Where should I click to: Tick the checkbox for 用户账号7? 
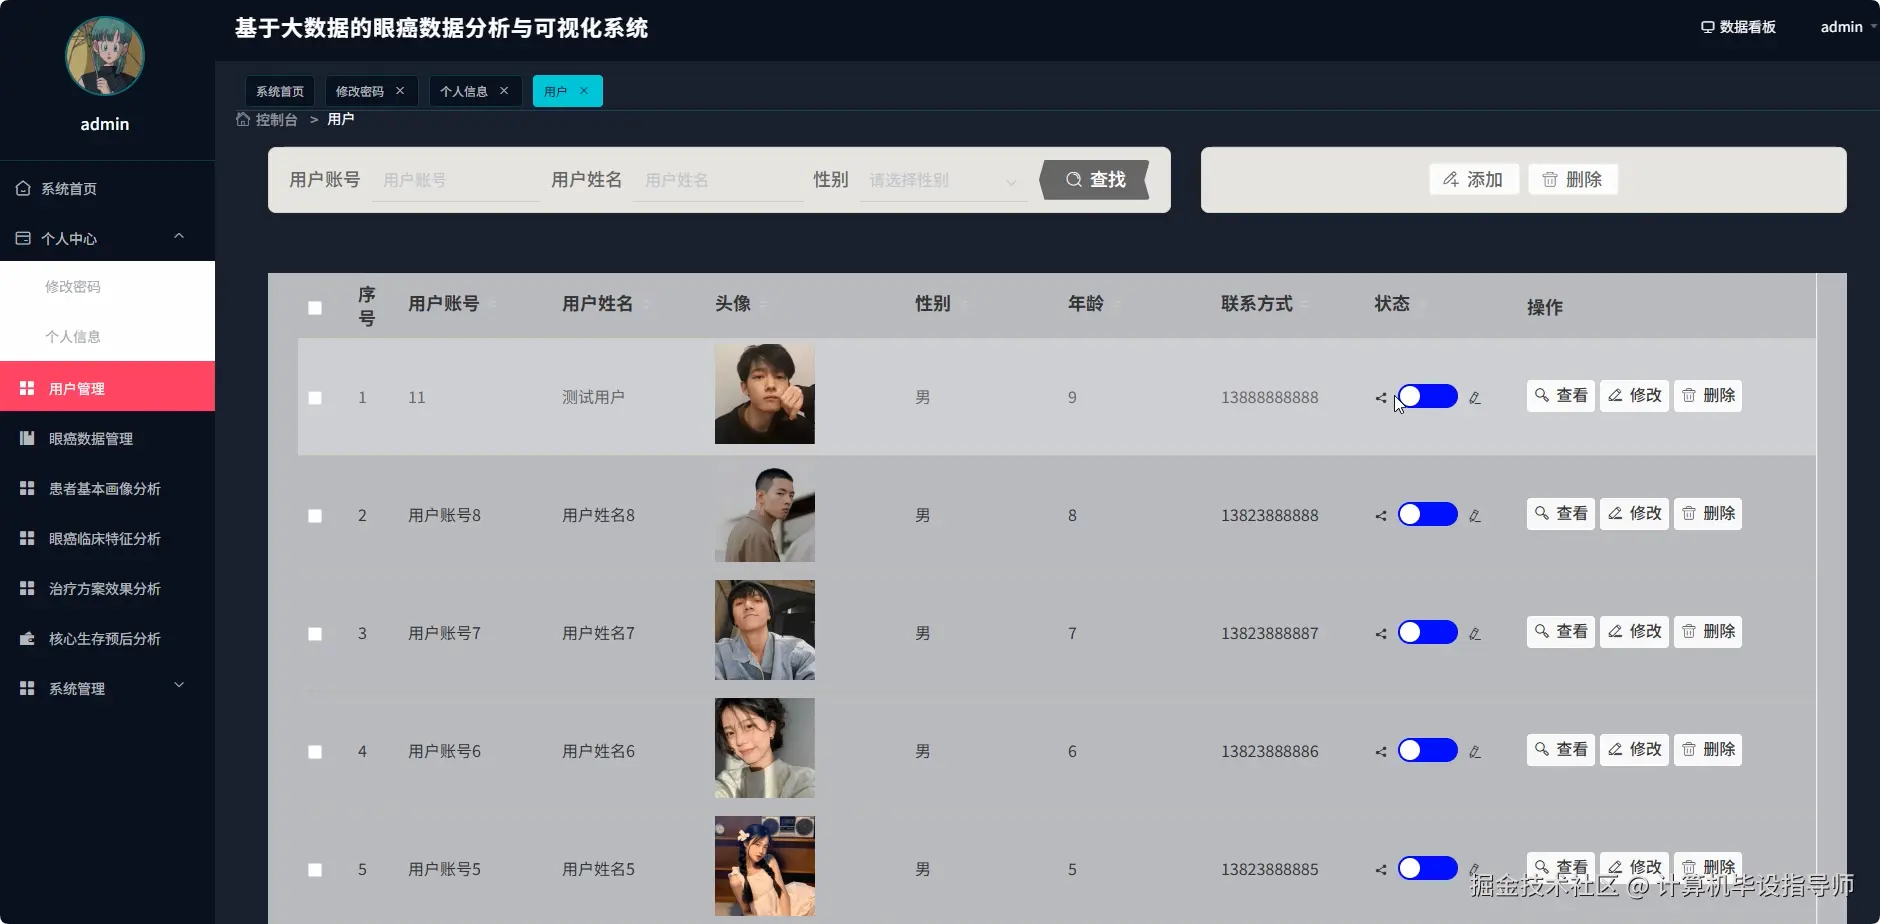(x=315, y=634)
